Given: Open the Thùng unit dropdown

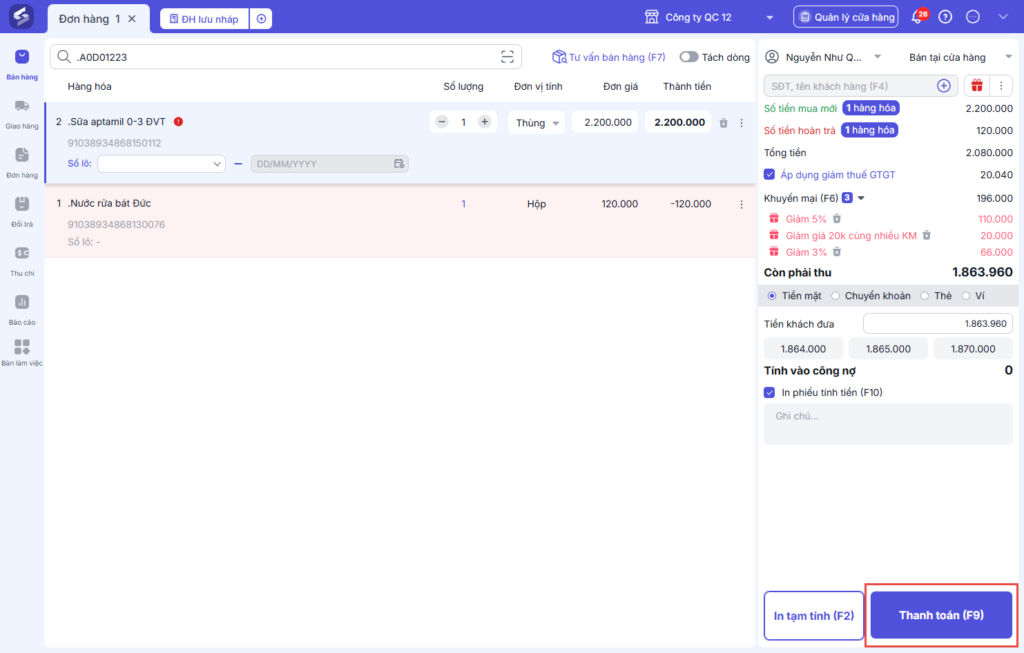Looking at the screenshot, I should point(536,123).
